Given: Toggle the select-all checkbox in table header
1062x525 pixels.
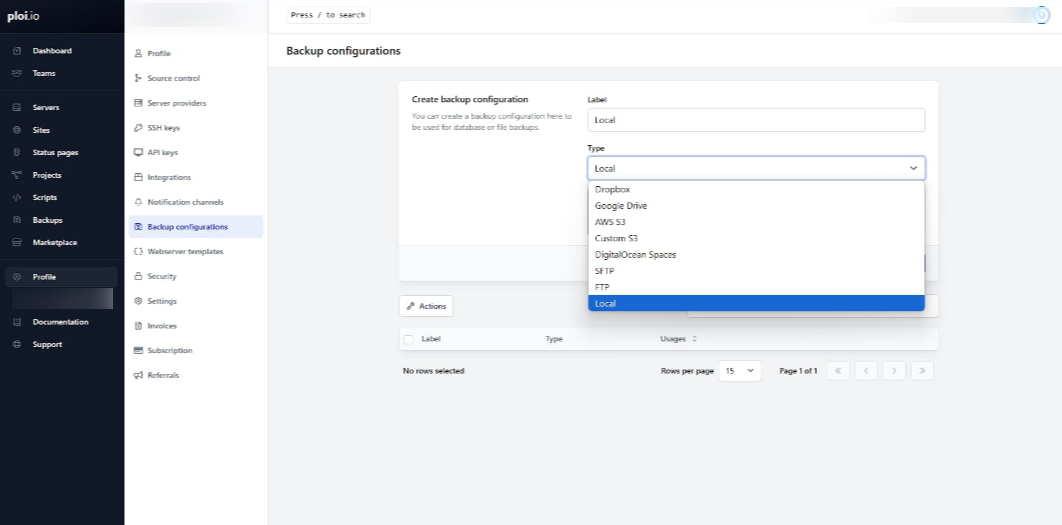Looking at the screenshot, I should (408, 339).
